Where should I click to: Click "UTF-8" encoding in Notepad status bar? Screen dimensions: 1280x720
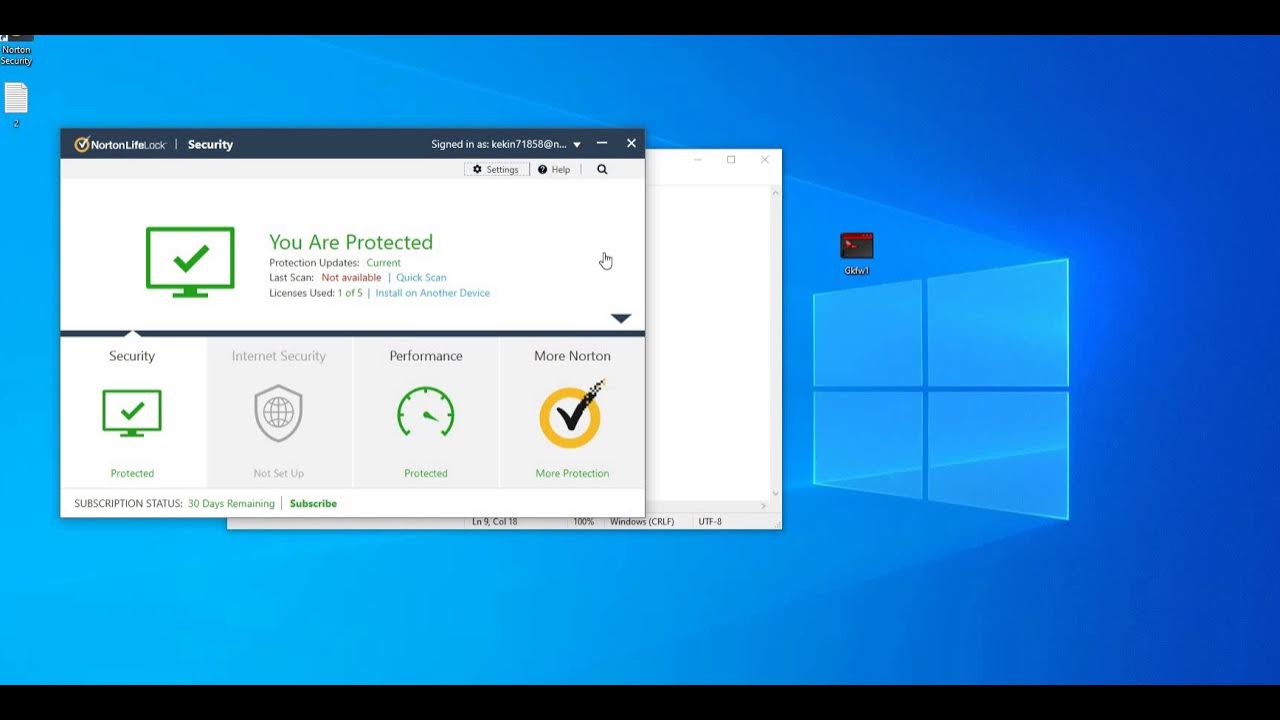[710, 522]
